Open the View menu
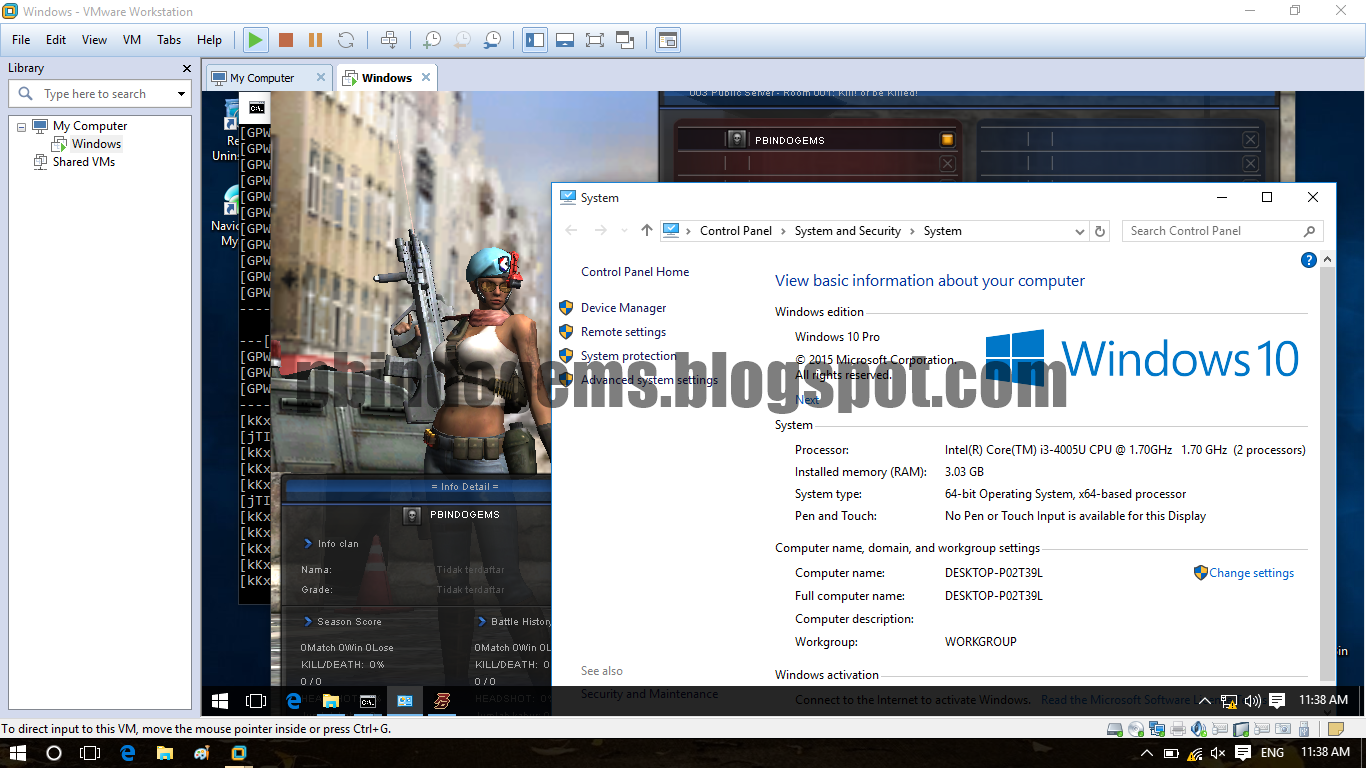The width and height of the screenshot is (1366, 768). point(94,40)
